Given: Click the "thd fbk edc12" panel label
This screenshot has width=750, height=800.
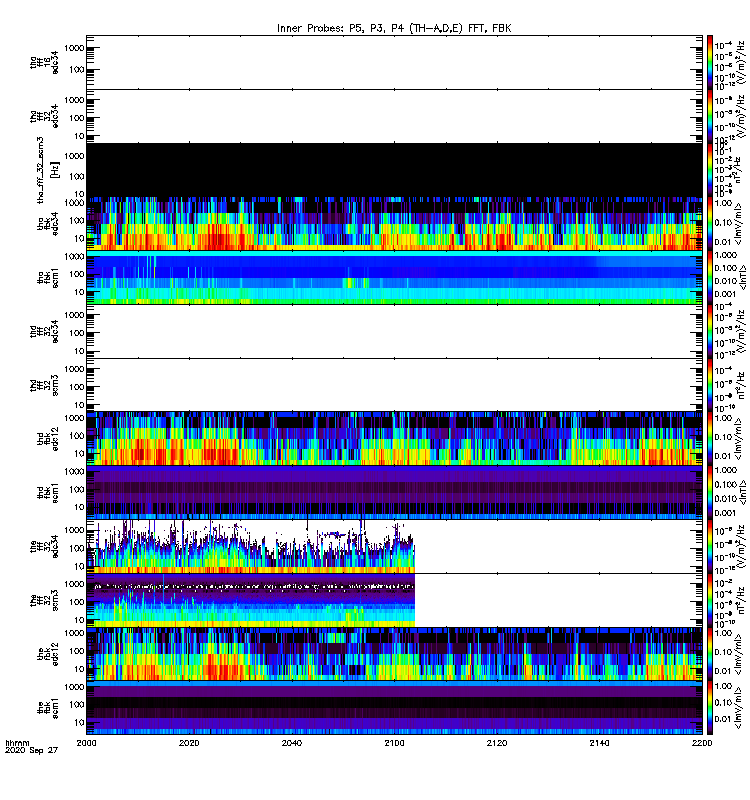Looking at the screenshot, I should pyautogui.click(x=47, y=439).
